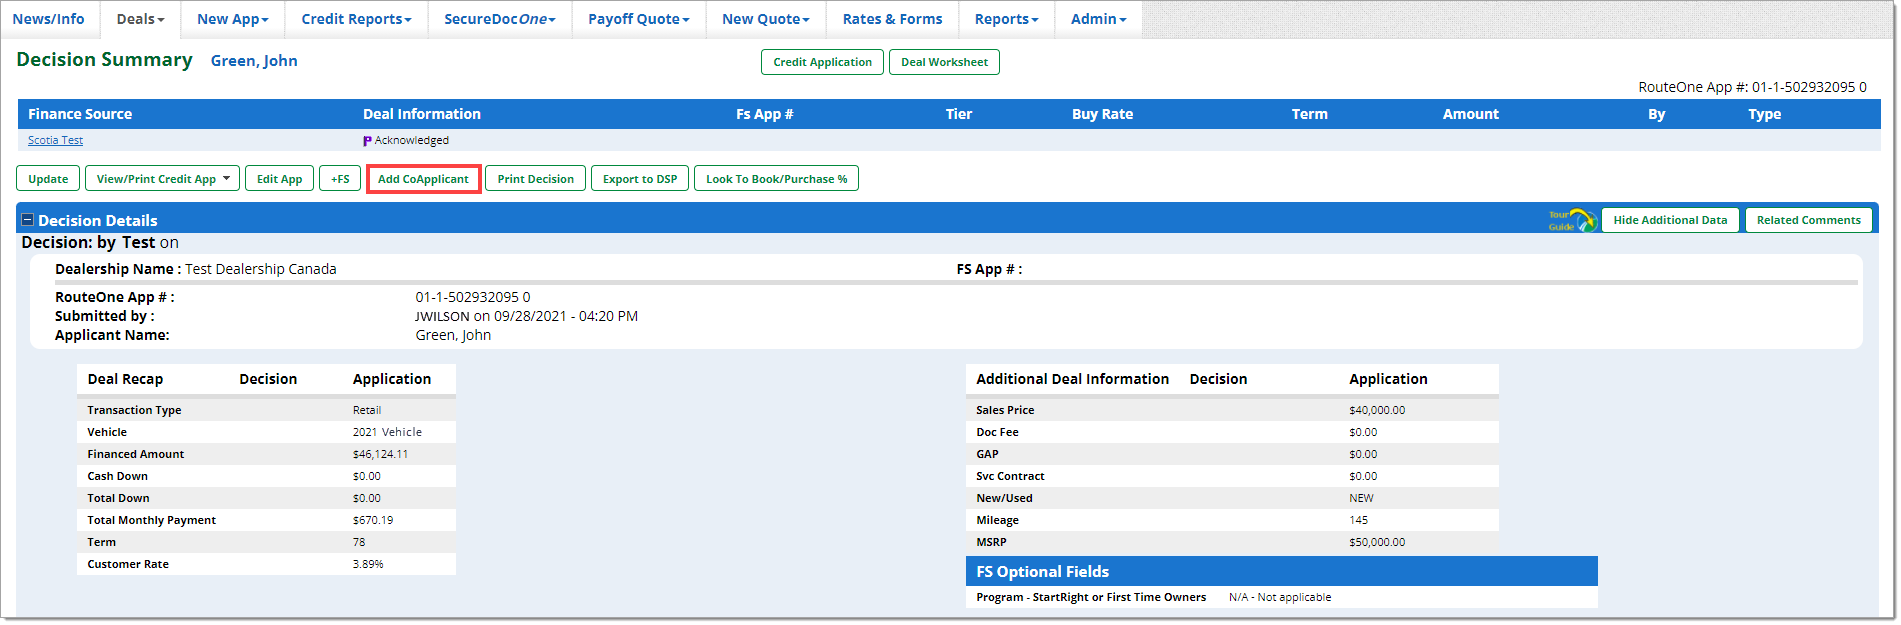The height and width of the screenshot is (625, 1901).
Task: Open the Credit Application page
Action: pos(822,62)
